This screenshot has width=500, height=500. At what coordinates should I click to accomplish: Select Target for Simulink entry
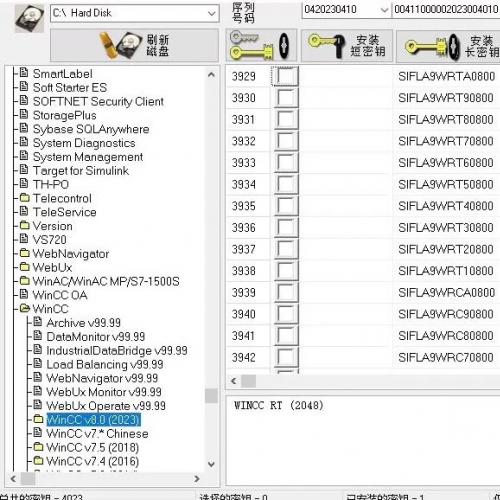click(81, 171)
